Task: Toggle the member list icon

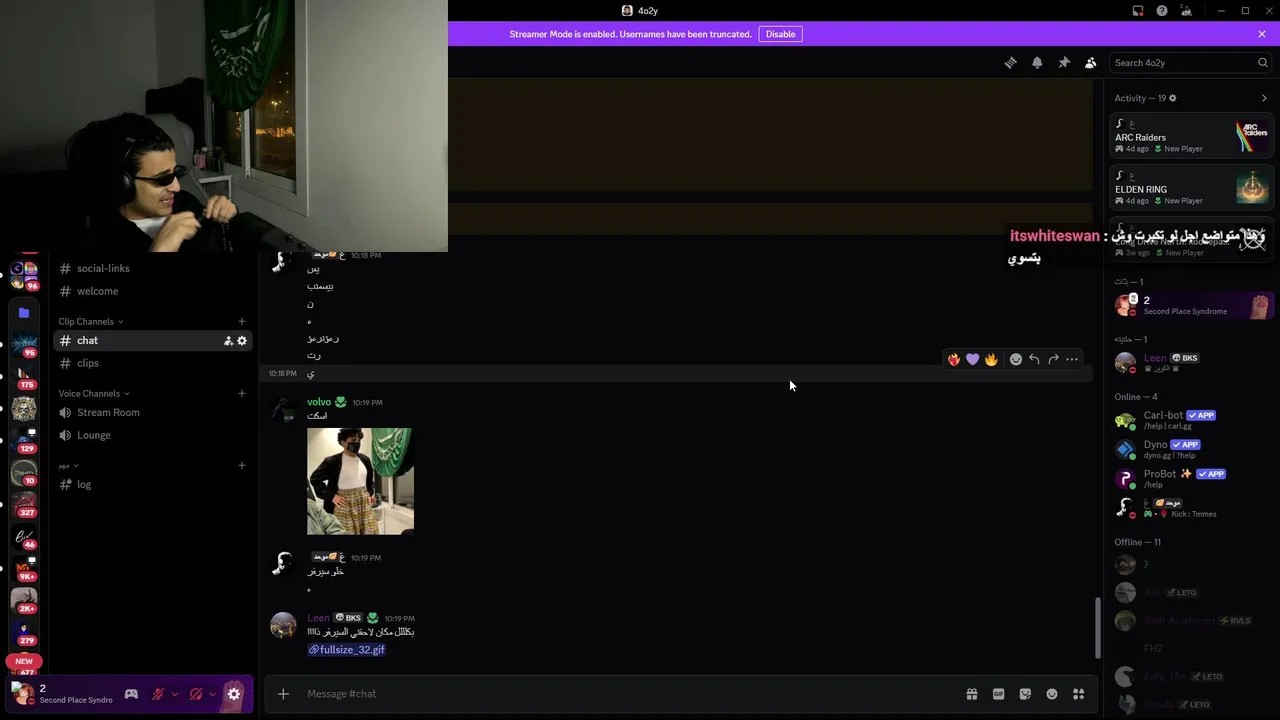Action: [1091, 62]
